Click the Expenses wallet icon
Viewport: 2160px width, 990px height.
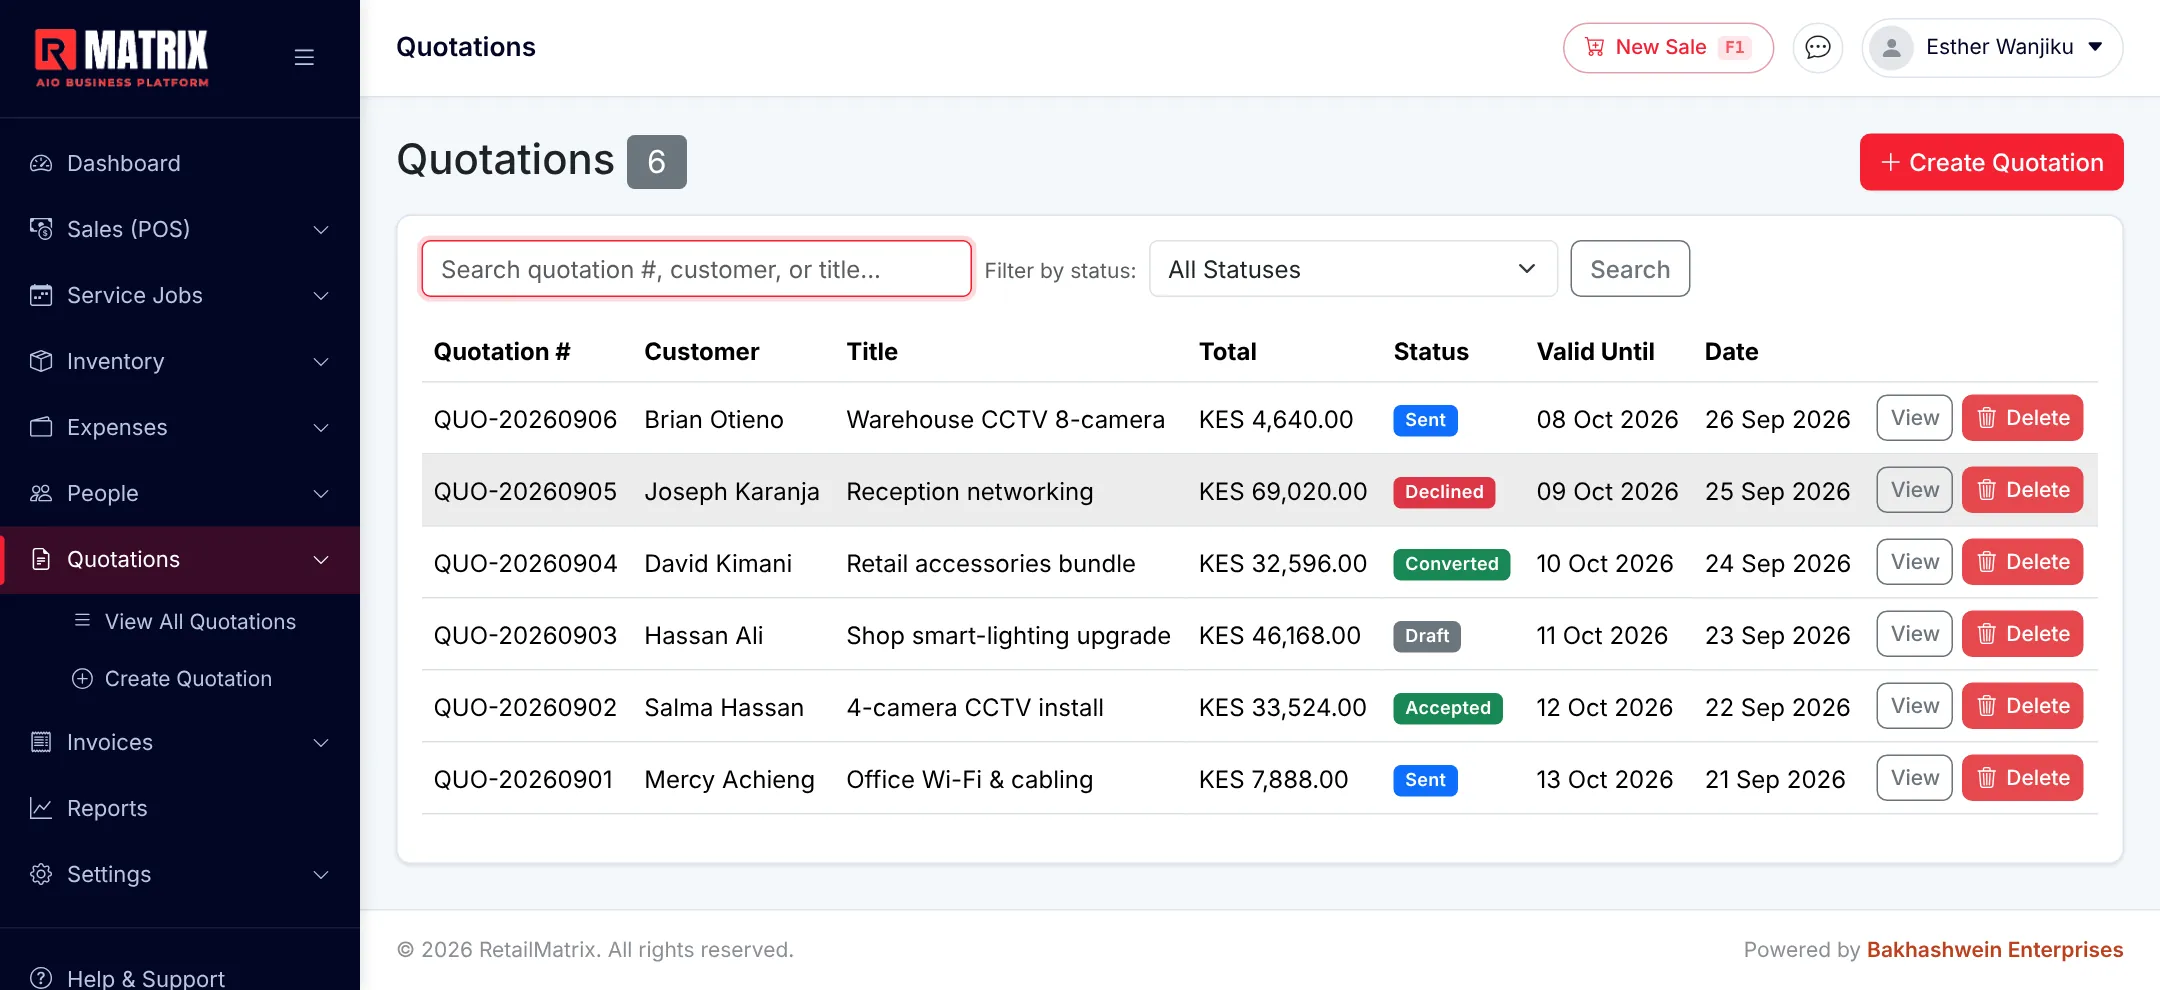pos(41,427)
